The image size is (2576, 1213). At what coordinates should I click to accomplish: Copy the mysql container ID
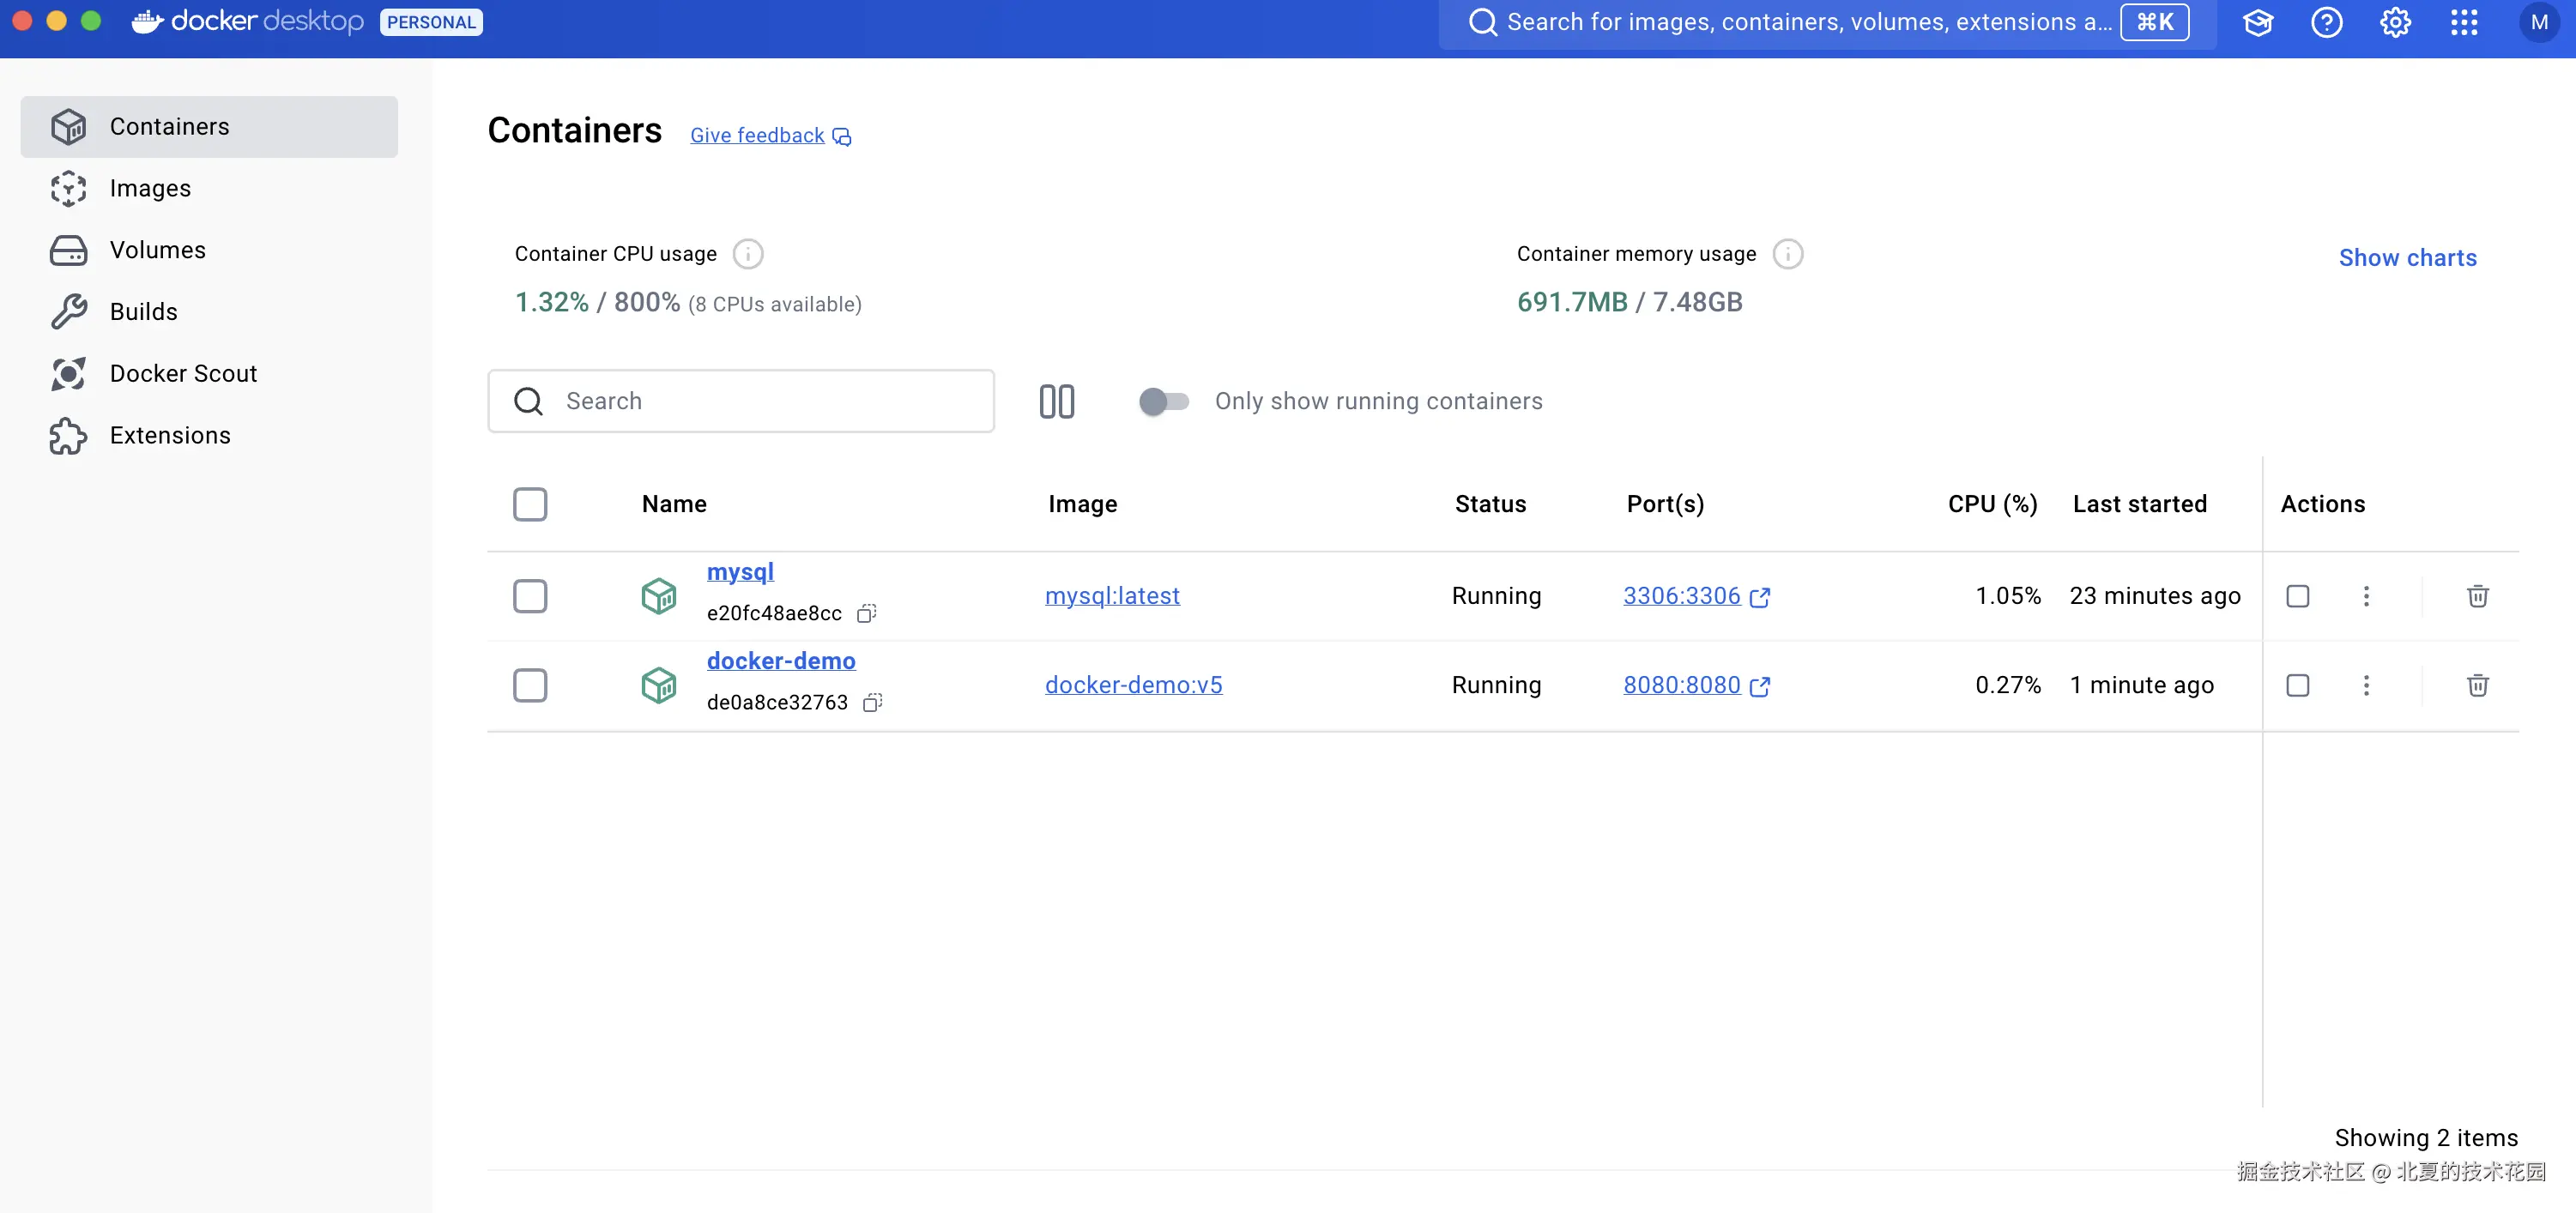tap(866, 613)
